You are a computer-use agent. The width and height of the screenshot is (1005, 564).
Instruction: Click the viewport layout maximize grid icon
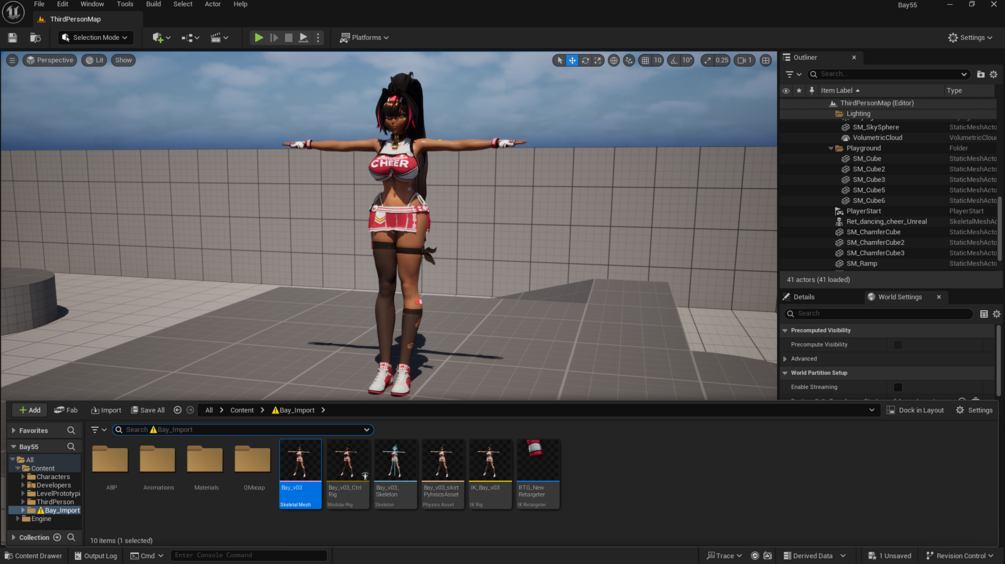pos(766,60)
